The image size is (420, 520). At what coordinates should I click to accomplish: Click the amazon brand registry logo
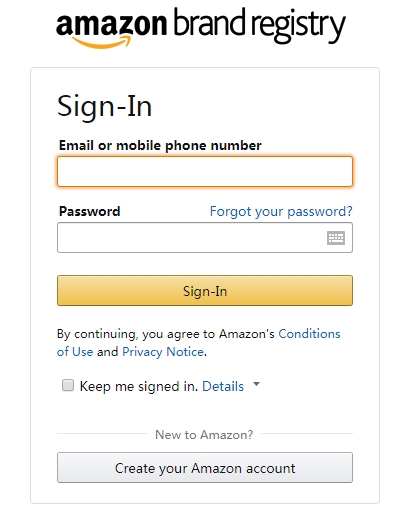[201, 28]
